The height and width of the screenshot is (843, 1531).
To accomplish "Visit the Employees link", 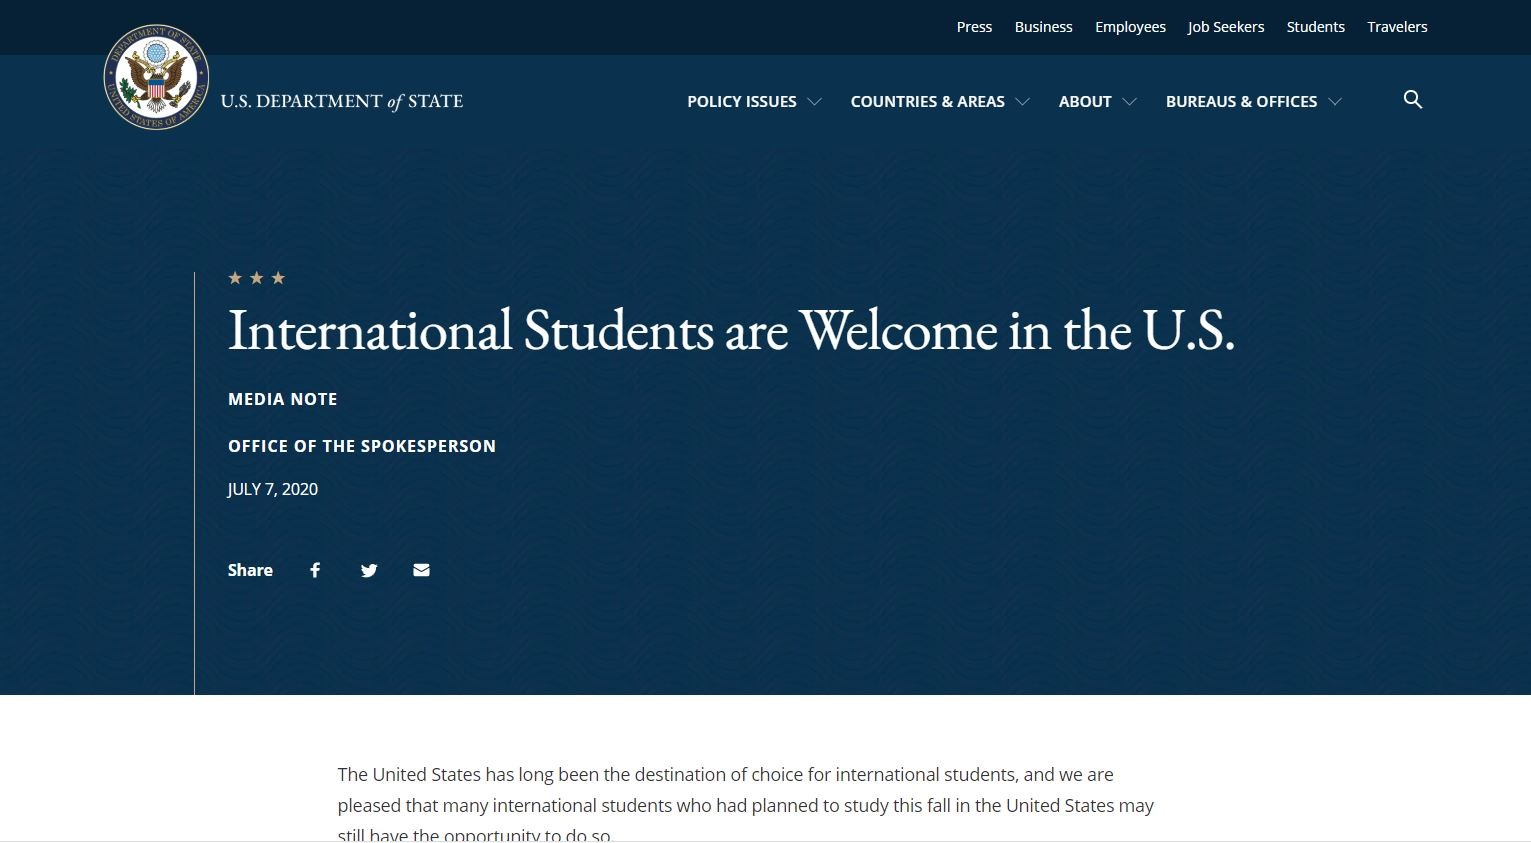I will click(1130, 27).
